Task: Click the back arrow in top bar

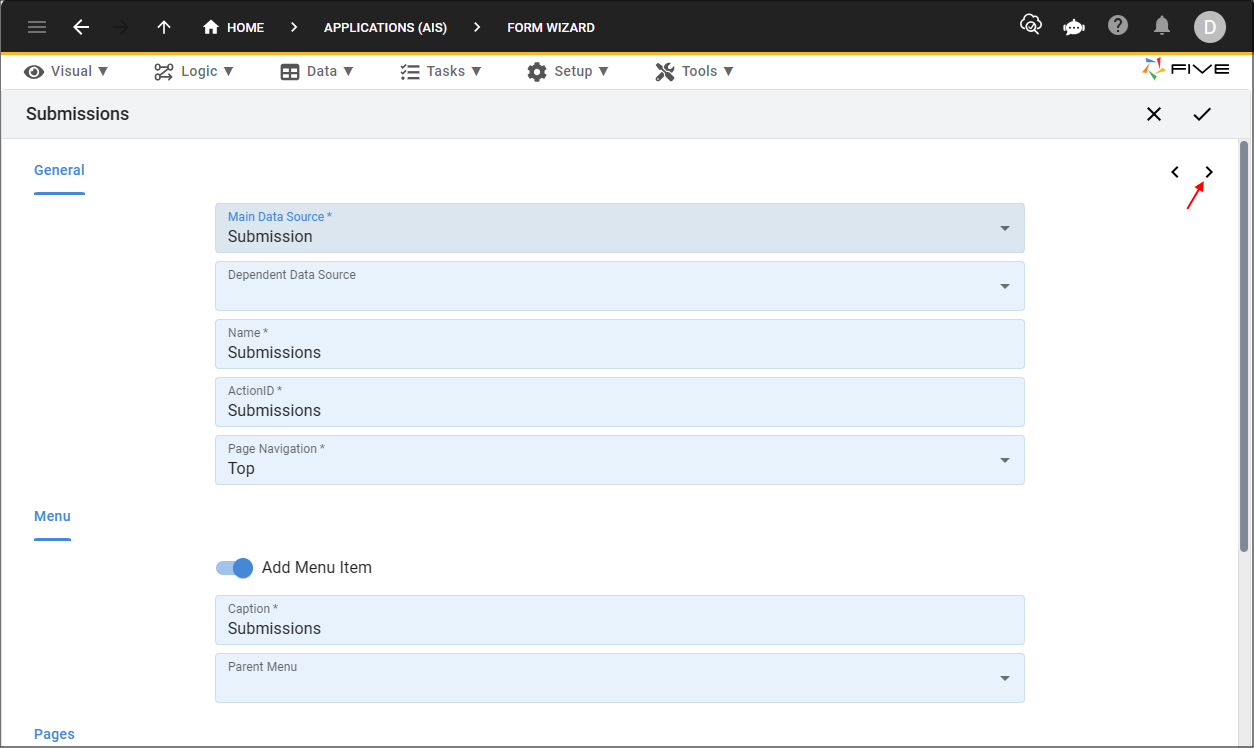Action: pos(81,27)
